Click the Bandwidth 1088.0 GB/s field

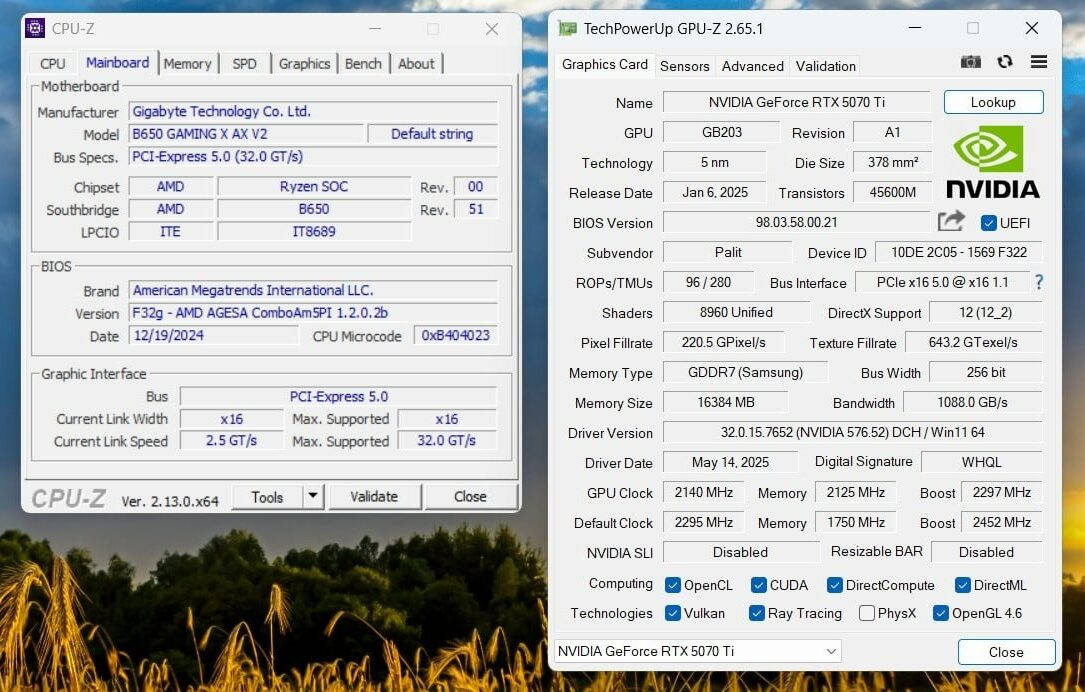click(x=972, y=402)
